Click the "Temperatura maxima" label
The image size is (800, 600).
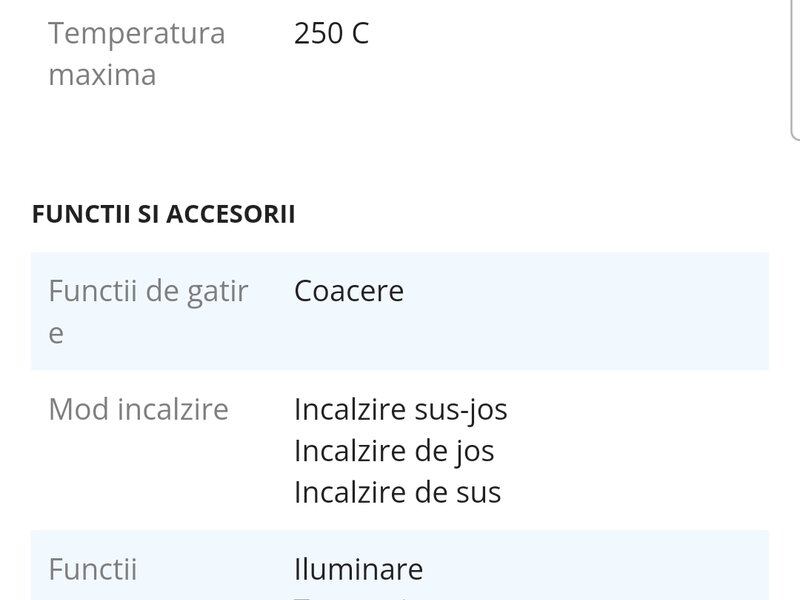(136, 54)
